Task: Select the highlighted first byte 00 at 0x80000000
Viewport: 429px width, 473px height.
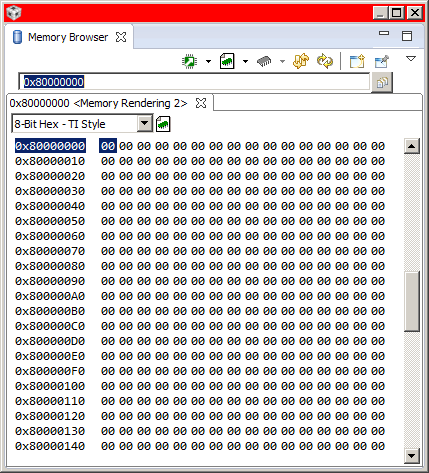Action: 108,146
